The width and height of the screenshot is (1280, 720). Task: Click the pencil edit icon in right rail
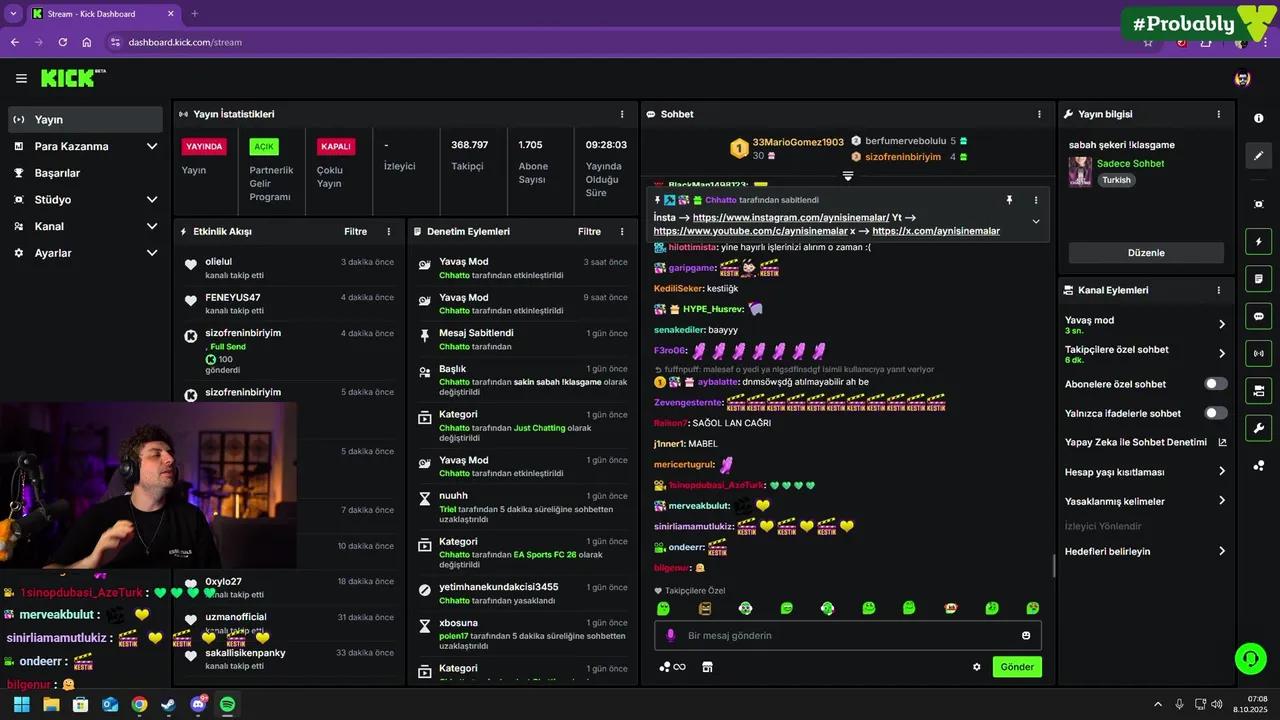1258,156
